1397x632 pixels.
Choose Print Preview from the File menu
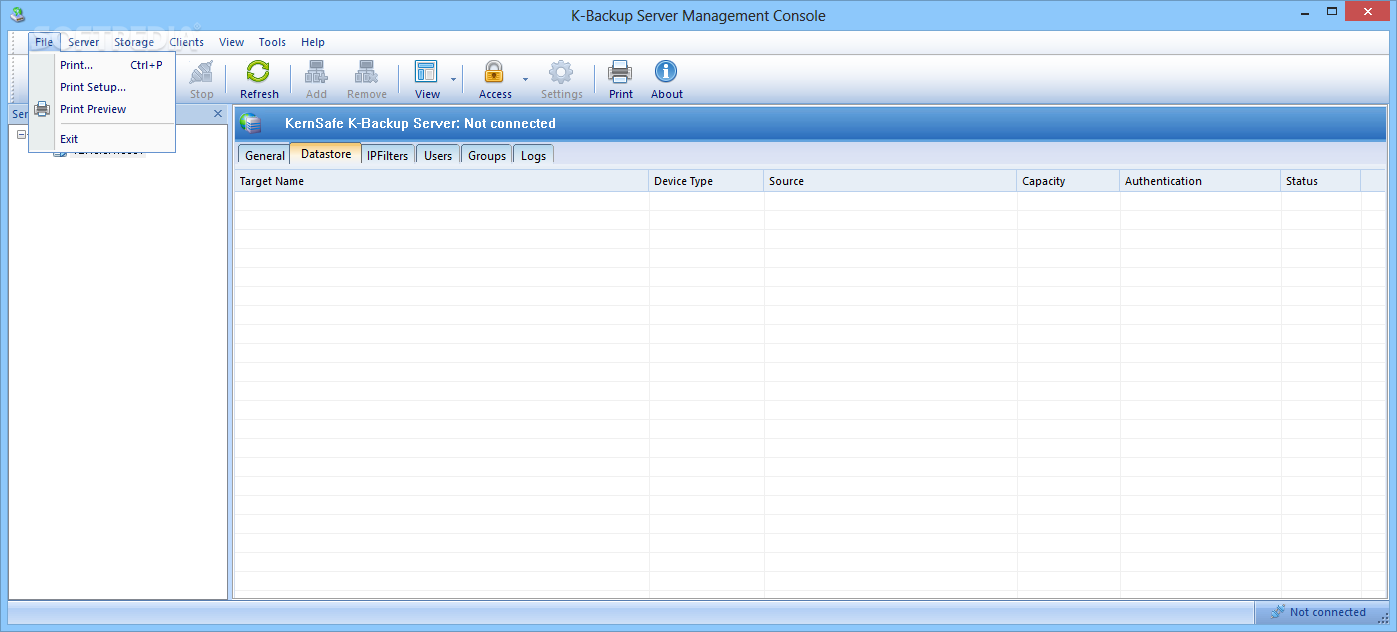[102, 109]
